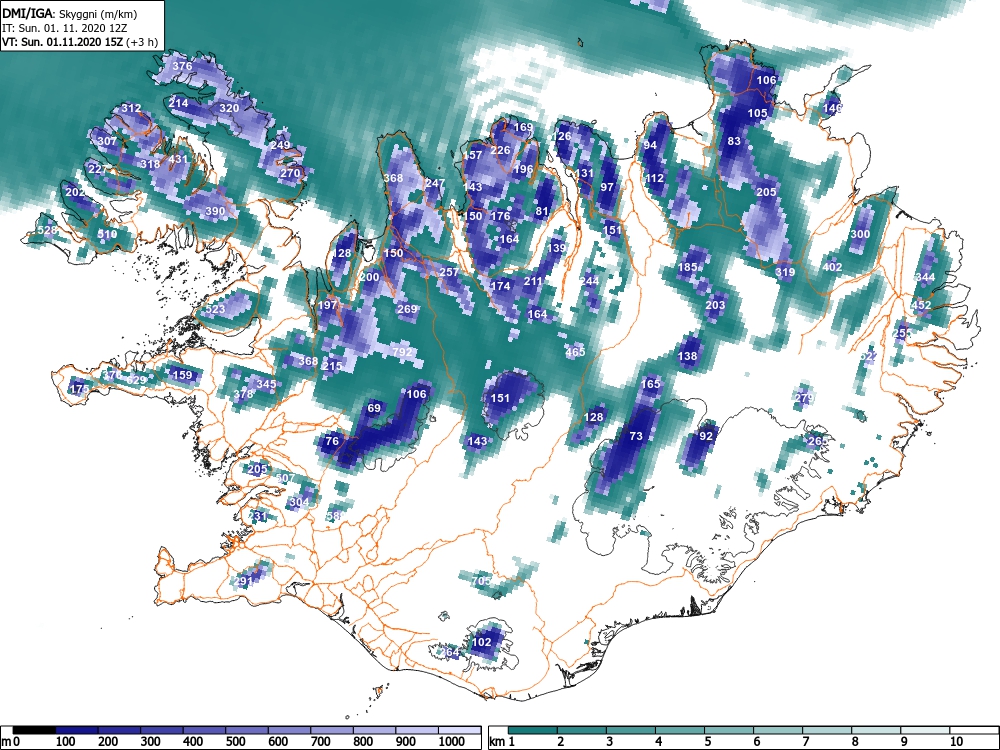Click the visibility value 390
The image size is (1000, 750).
point(215,211)
